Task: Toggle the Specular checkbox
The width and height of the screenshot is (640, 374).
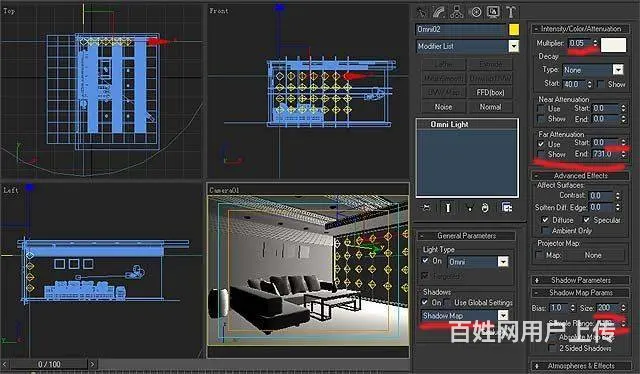Action: click(x=587, y=220)
